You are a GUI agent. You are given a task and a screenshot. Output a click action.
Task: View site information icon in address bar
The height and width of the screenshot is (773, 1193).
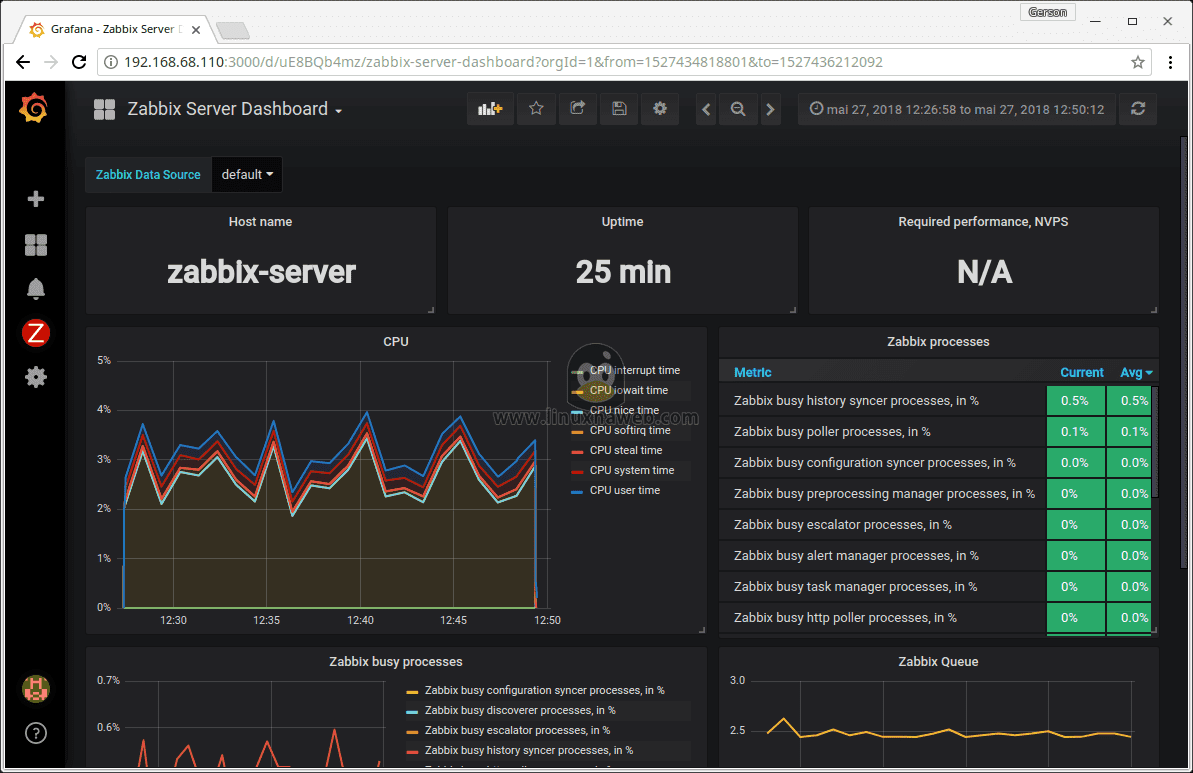tap(111, 62)
